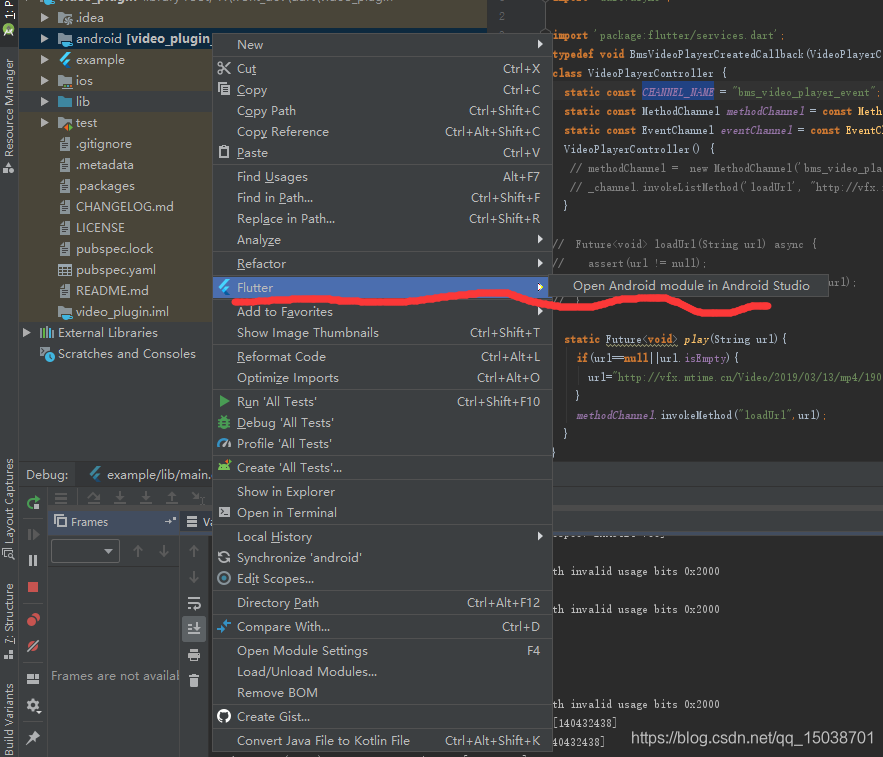
Task: Click Synchronize 'android' refresh icon
Action: [x=224, y=558]
